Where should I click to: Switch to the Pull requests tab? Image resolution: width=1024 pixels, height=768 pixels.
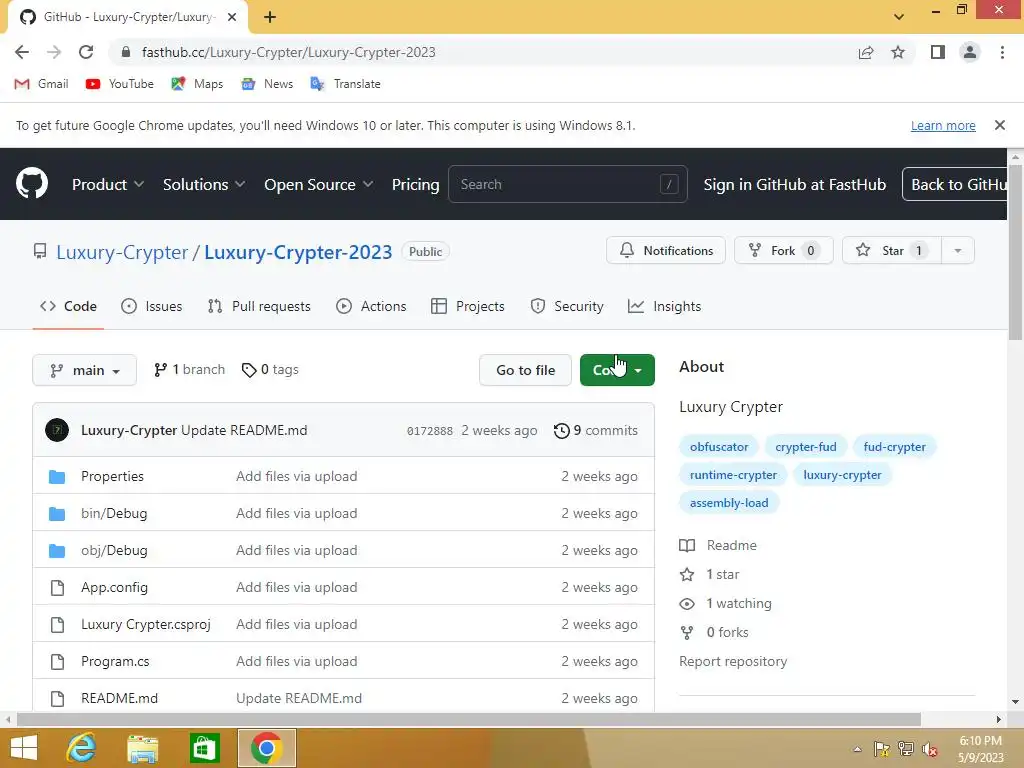pyautogui.click(x=259, y=306)
